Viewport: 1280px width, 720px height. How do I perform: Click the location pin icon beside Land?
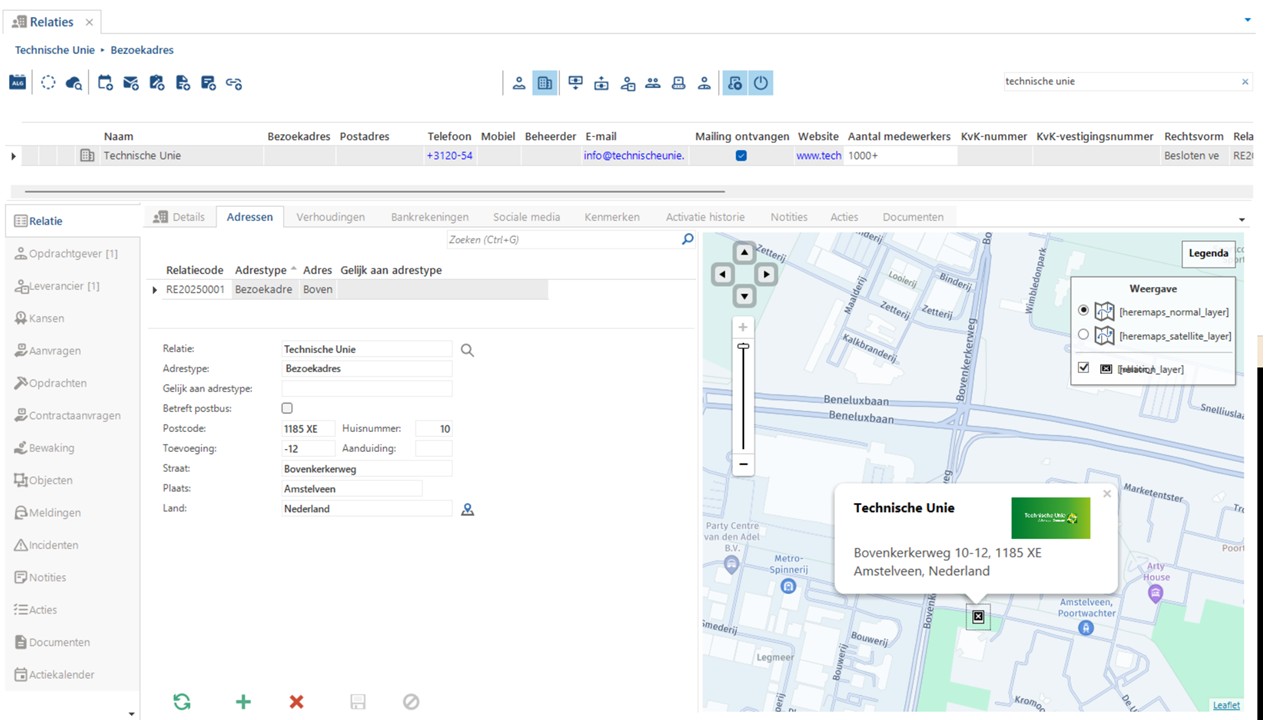click(467, 509)
